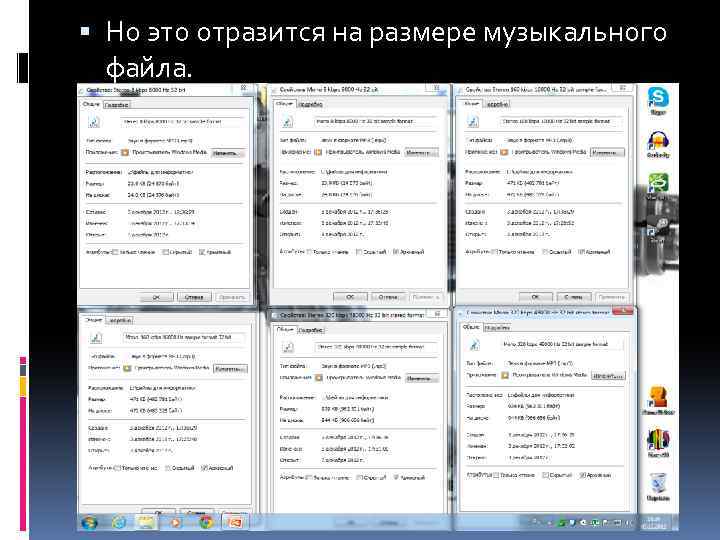Image resolution: width=720 pixels, height=540 pixels.
Task: Toggle 'Только чтение' in titled Stereo 960 kbps dialog
Action: coord(495,252)
